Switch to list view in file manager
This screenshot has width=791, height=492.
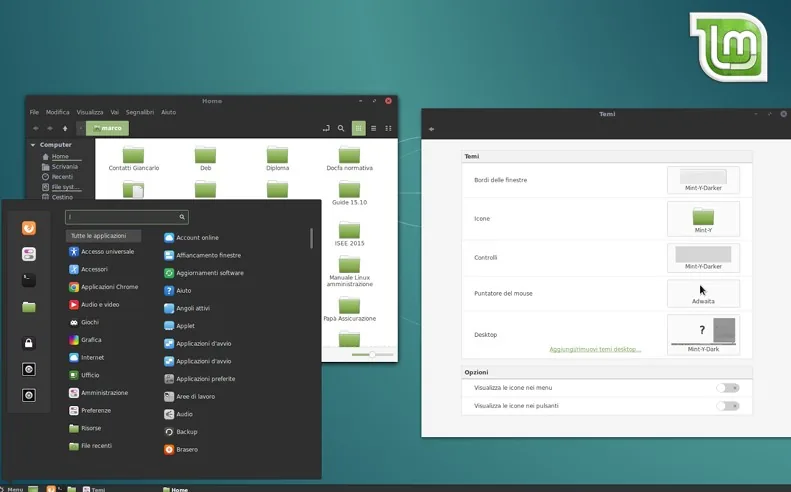374,128
